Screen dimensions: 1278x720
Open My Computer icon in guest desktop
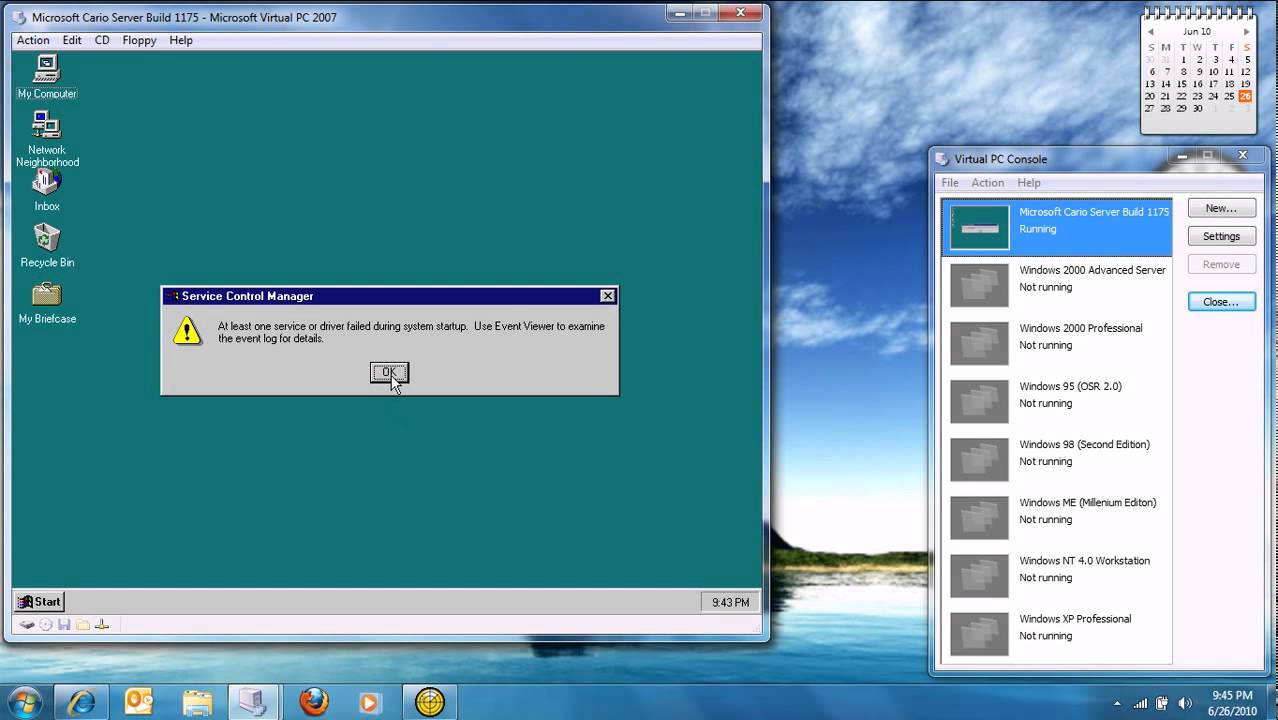pos(46,76)
